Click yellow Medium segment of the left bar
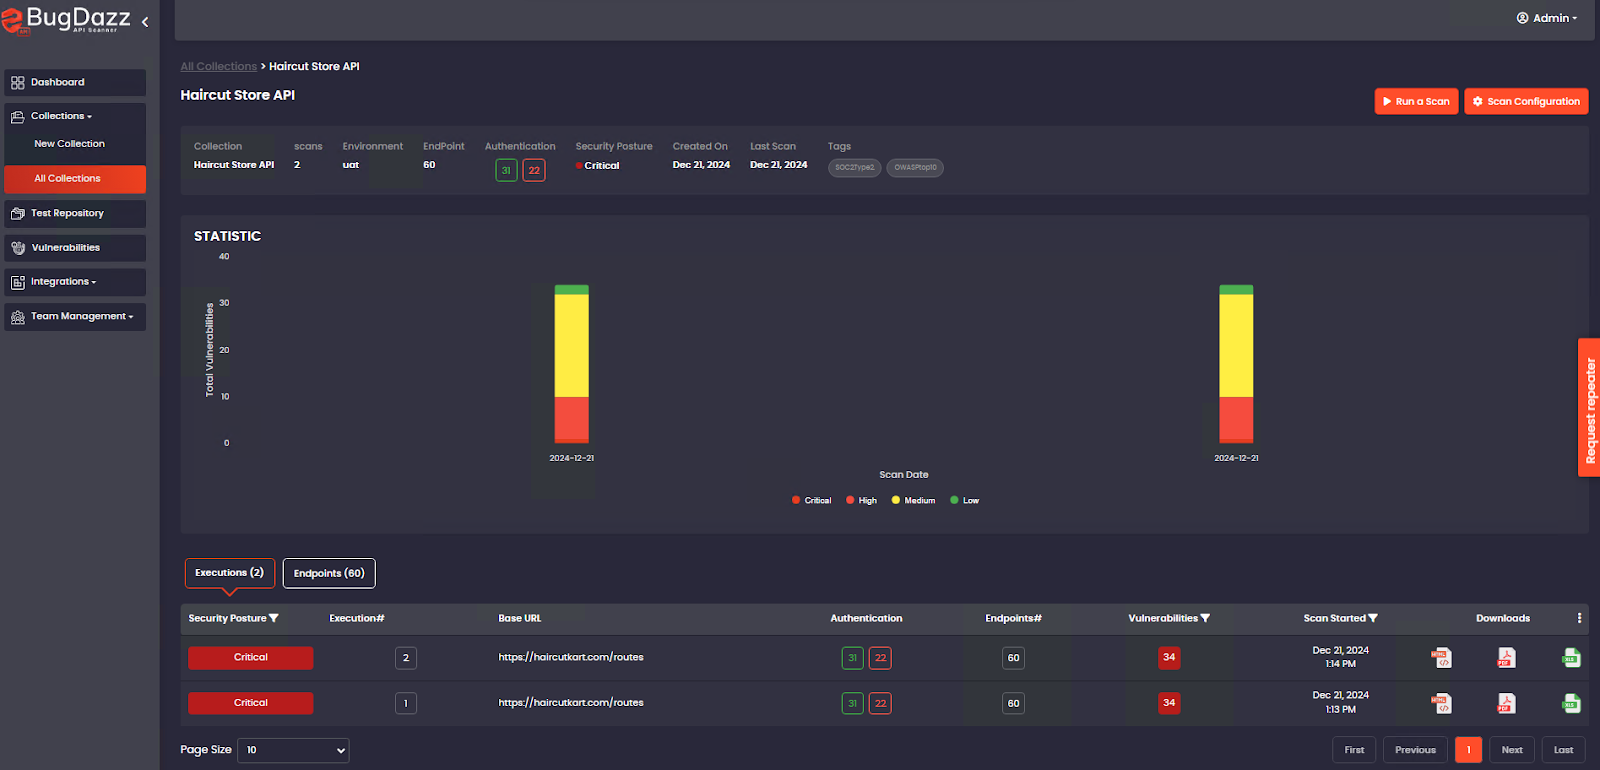The height and width of the screenshot is (770, 1600). point(572,345)
